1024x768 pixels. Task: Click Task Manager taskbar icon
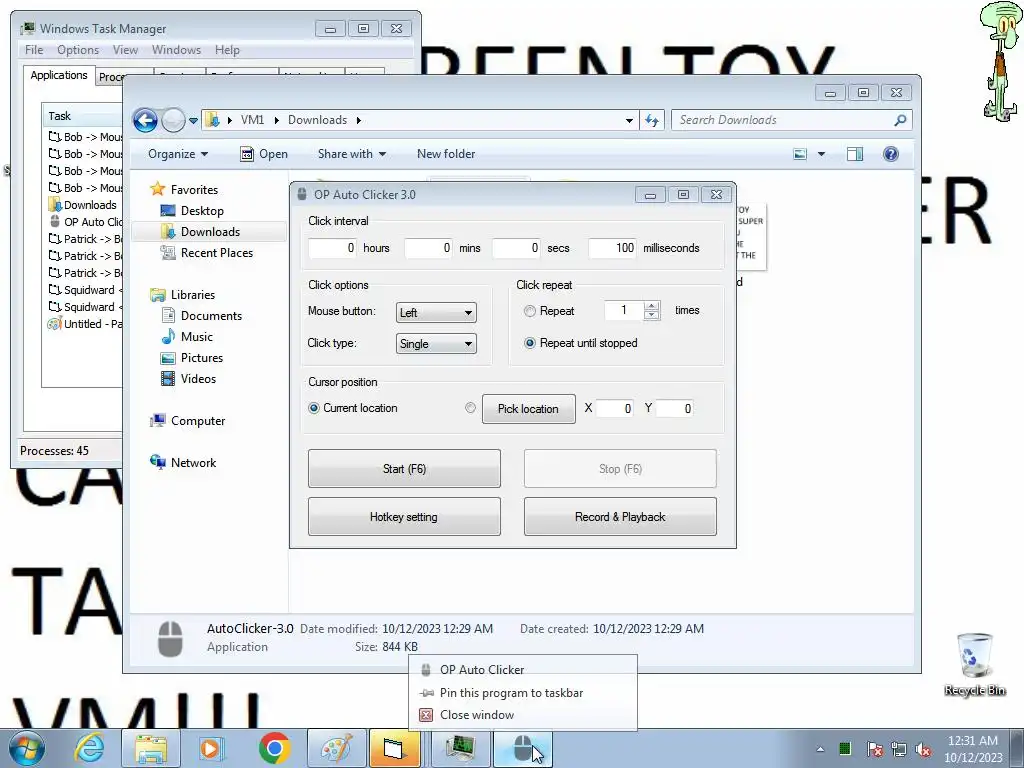coord(461,748)
